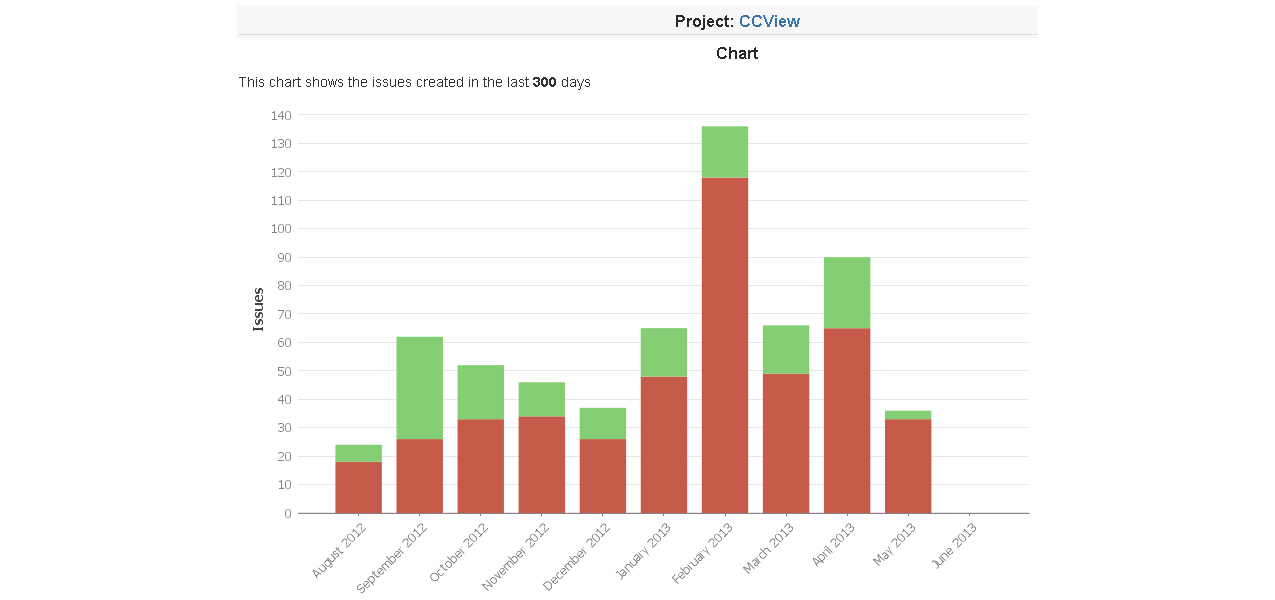Select red segment of May 2013 bar

[x=907, y=466]
